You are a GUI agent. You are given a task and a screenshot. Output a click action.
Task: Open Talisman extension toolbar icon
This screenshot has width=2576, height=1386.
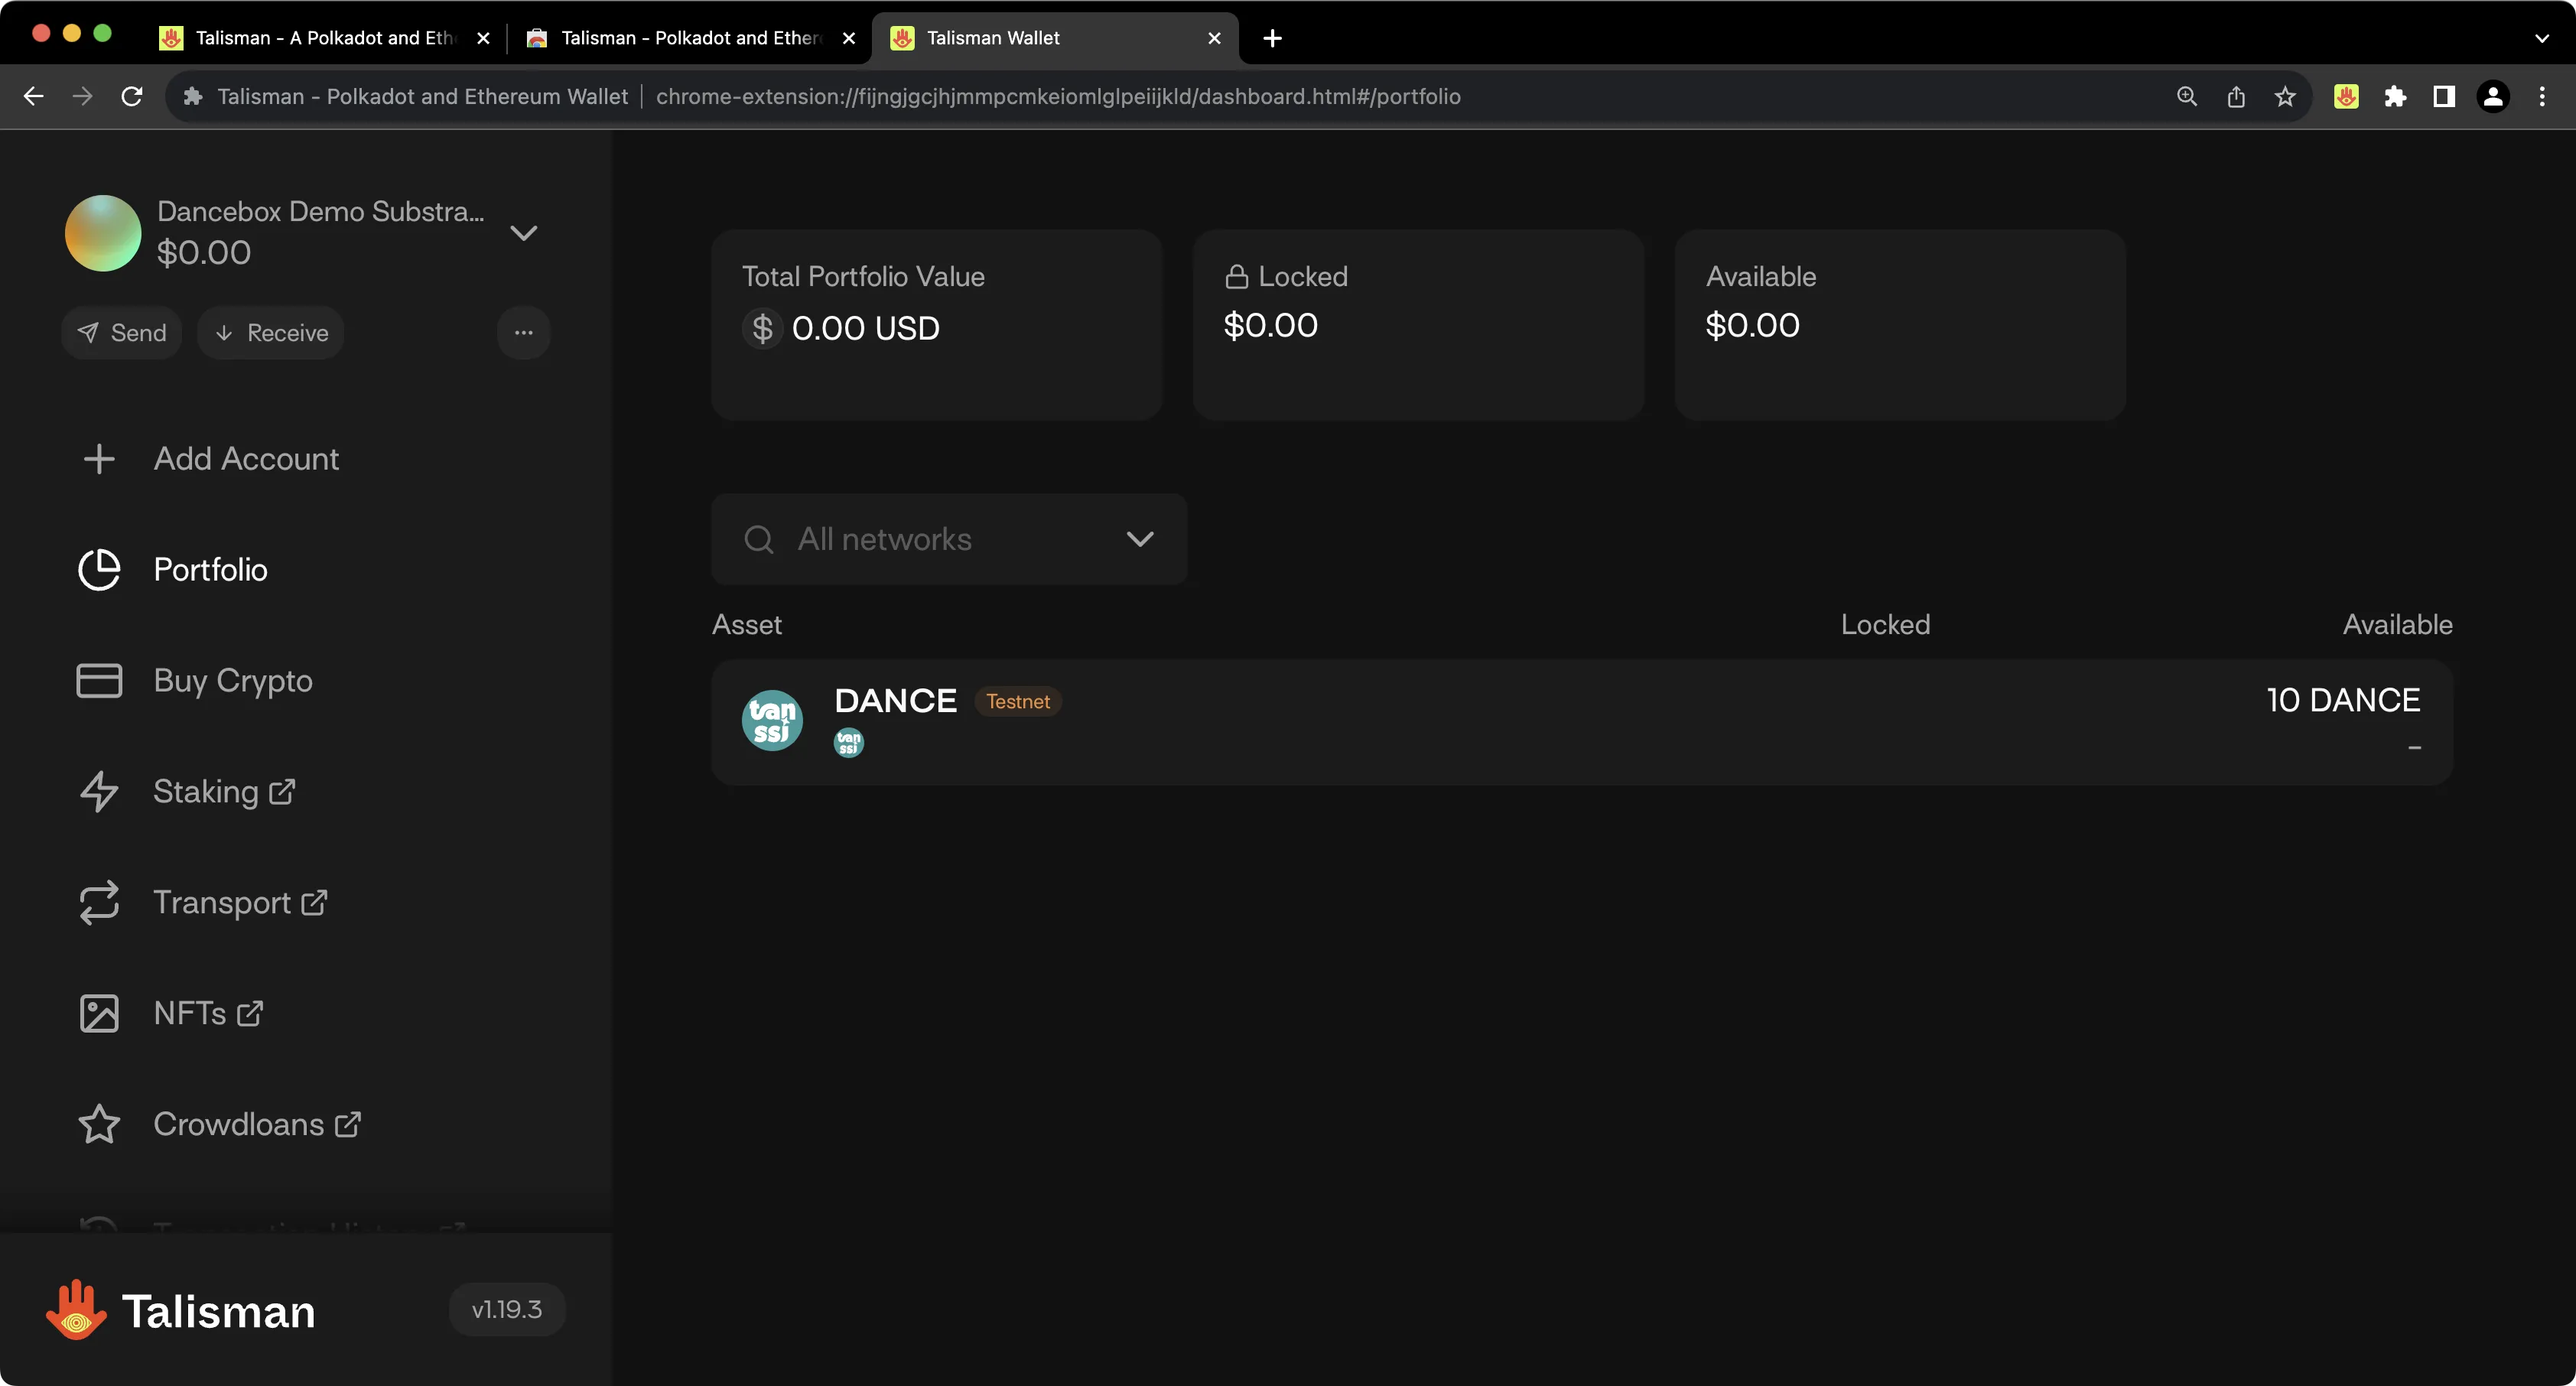tap(2346, 96)
